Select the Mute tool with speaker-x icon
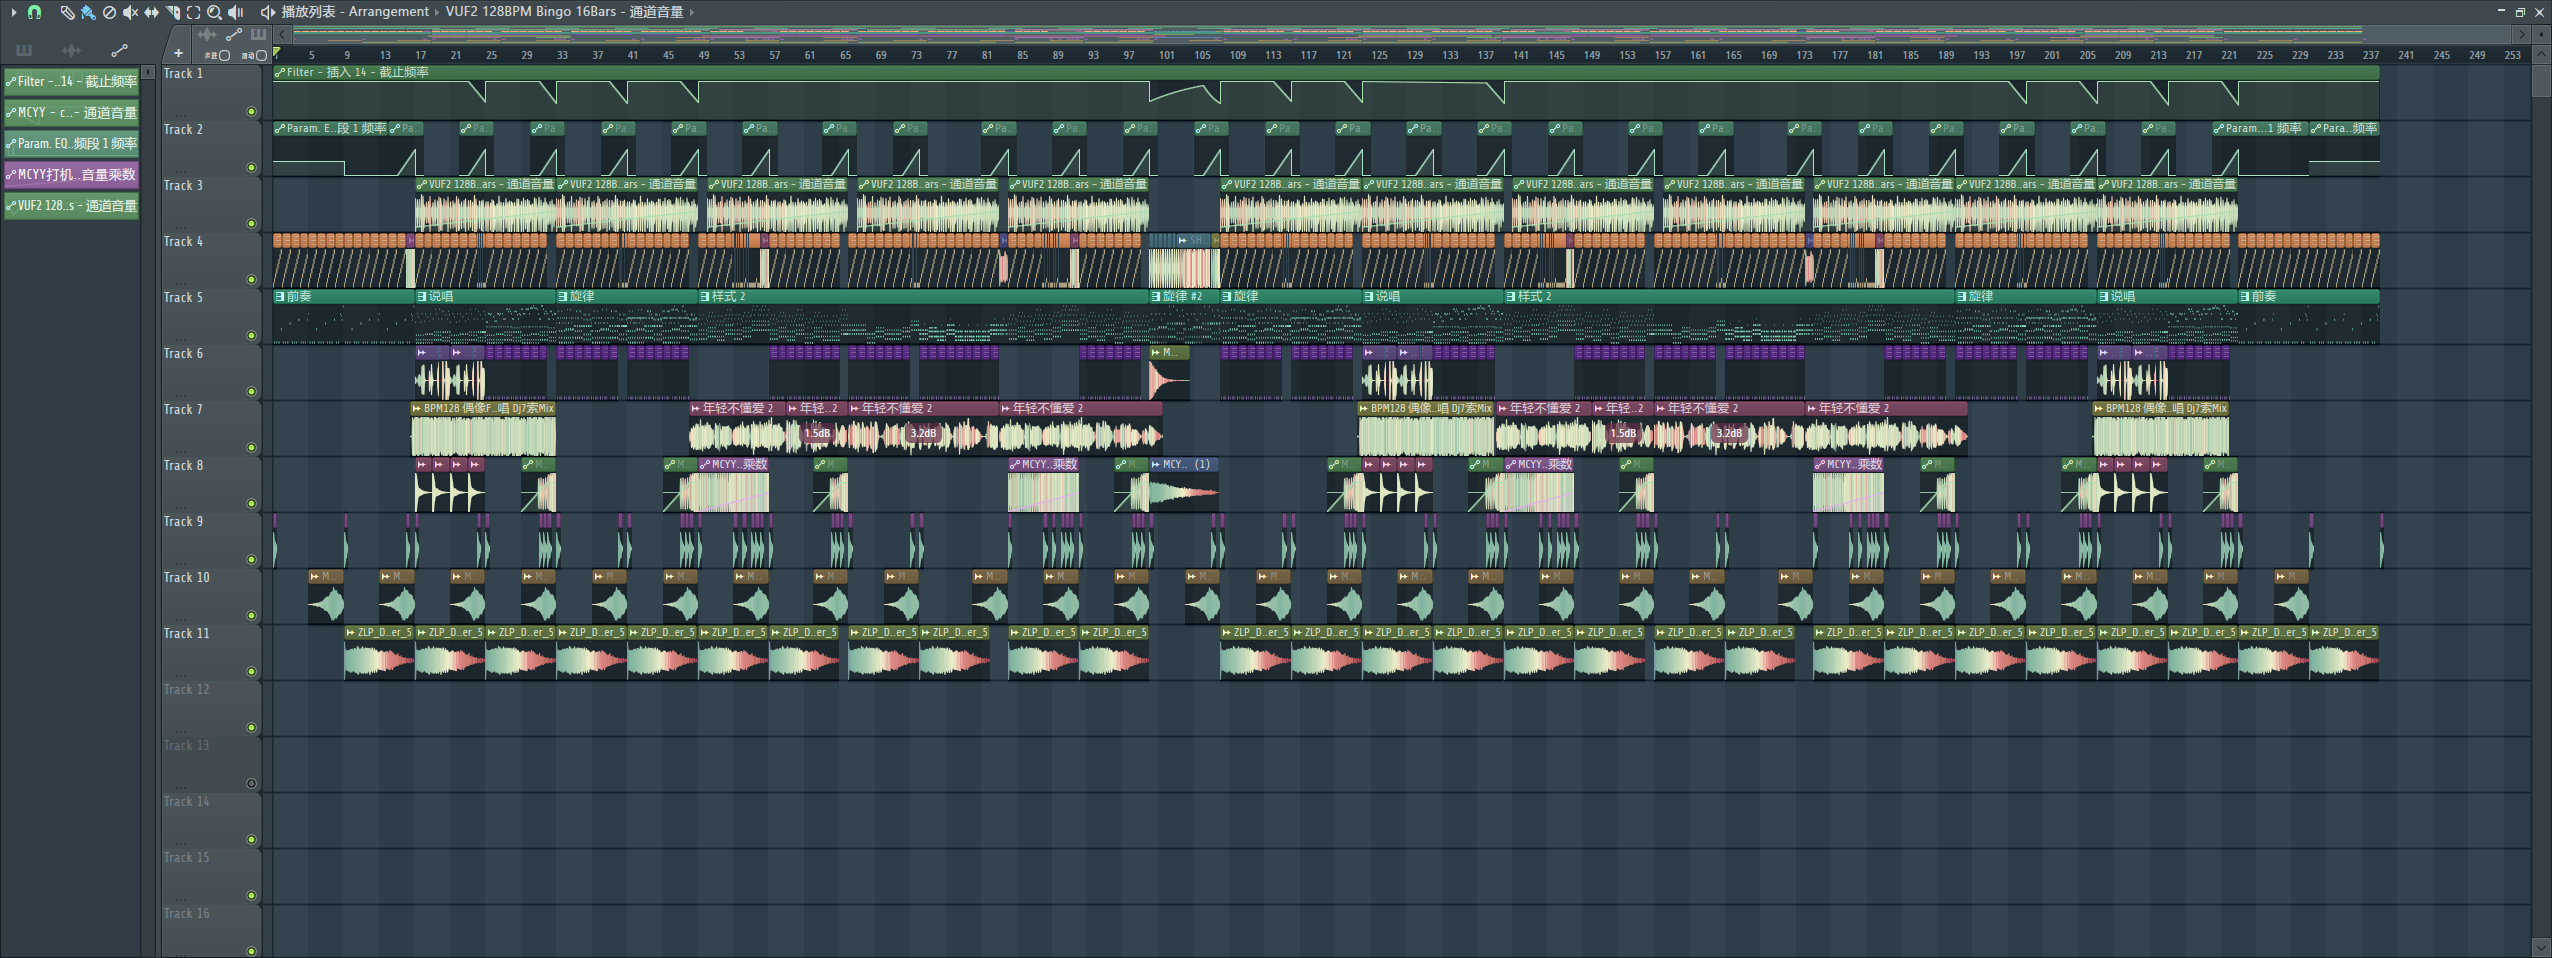This screenshot has width=2552, height=958. [130, 12]
